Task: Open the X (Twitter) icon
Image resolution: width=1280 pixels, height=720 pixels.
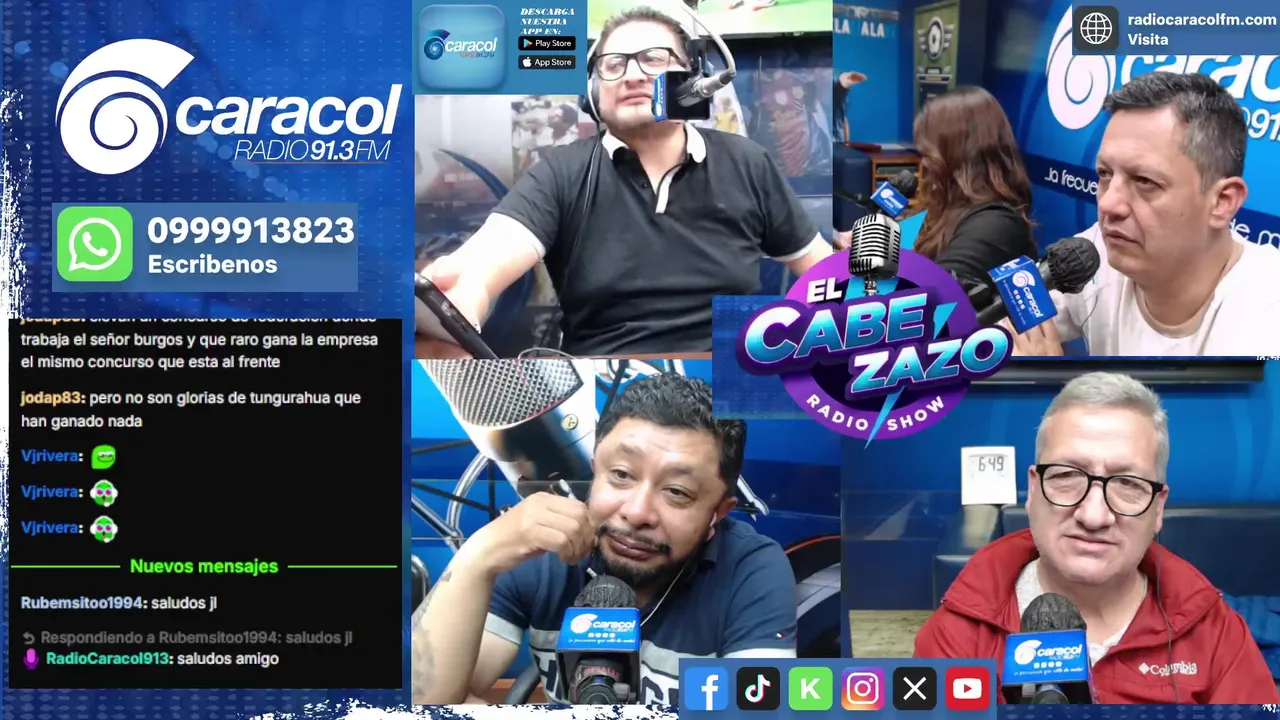Action: 914,689
